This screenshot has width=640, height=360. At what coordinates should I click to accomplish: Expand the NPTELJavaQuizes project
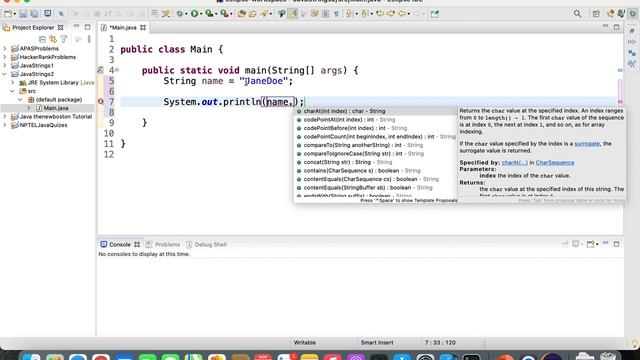coord(5,125)
